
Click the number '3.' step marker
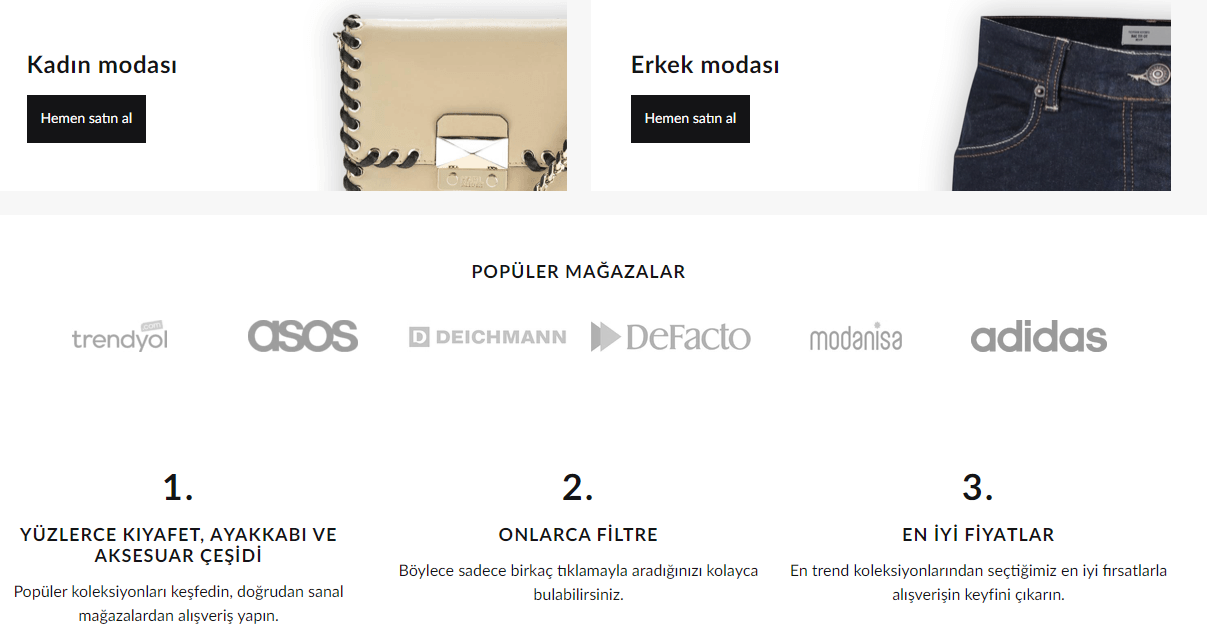(x=978, y=487)
